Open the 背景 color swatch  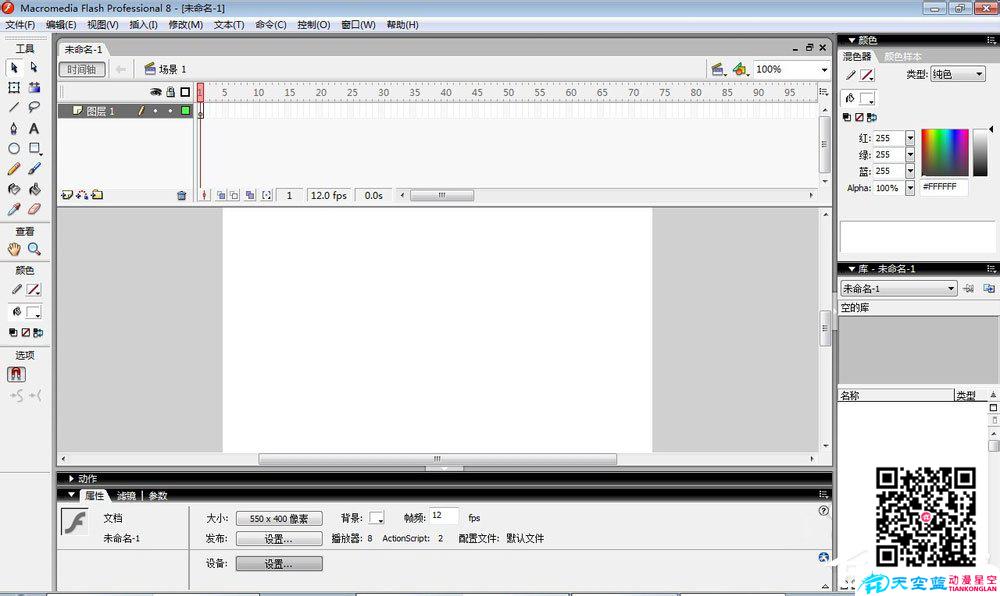[x=376, y=518]
